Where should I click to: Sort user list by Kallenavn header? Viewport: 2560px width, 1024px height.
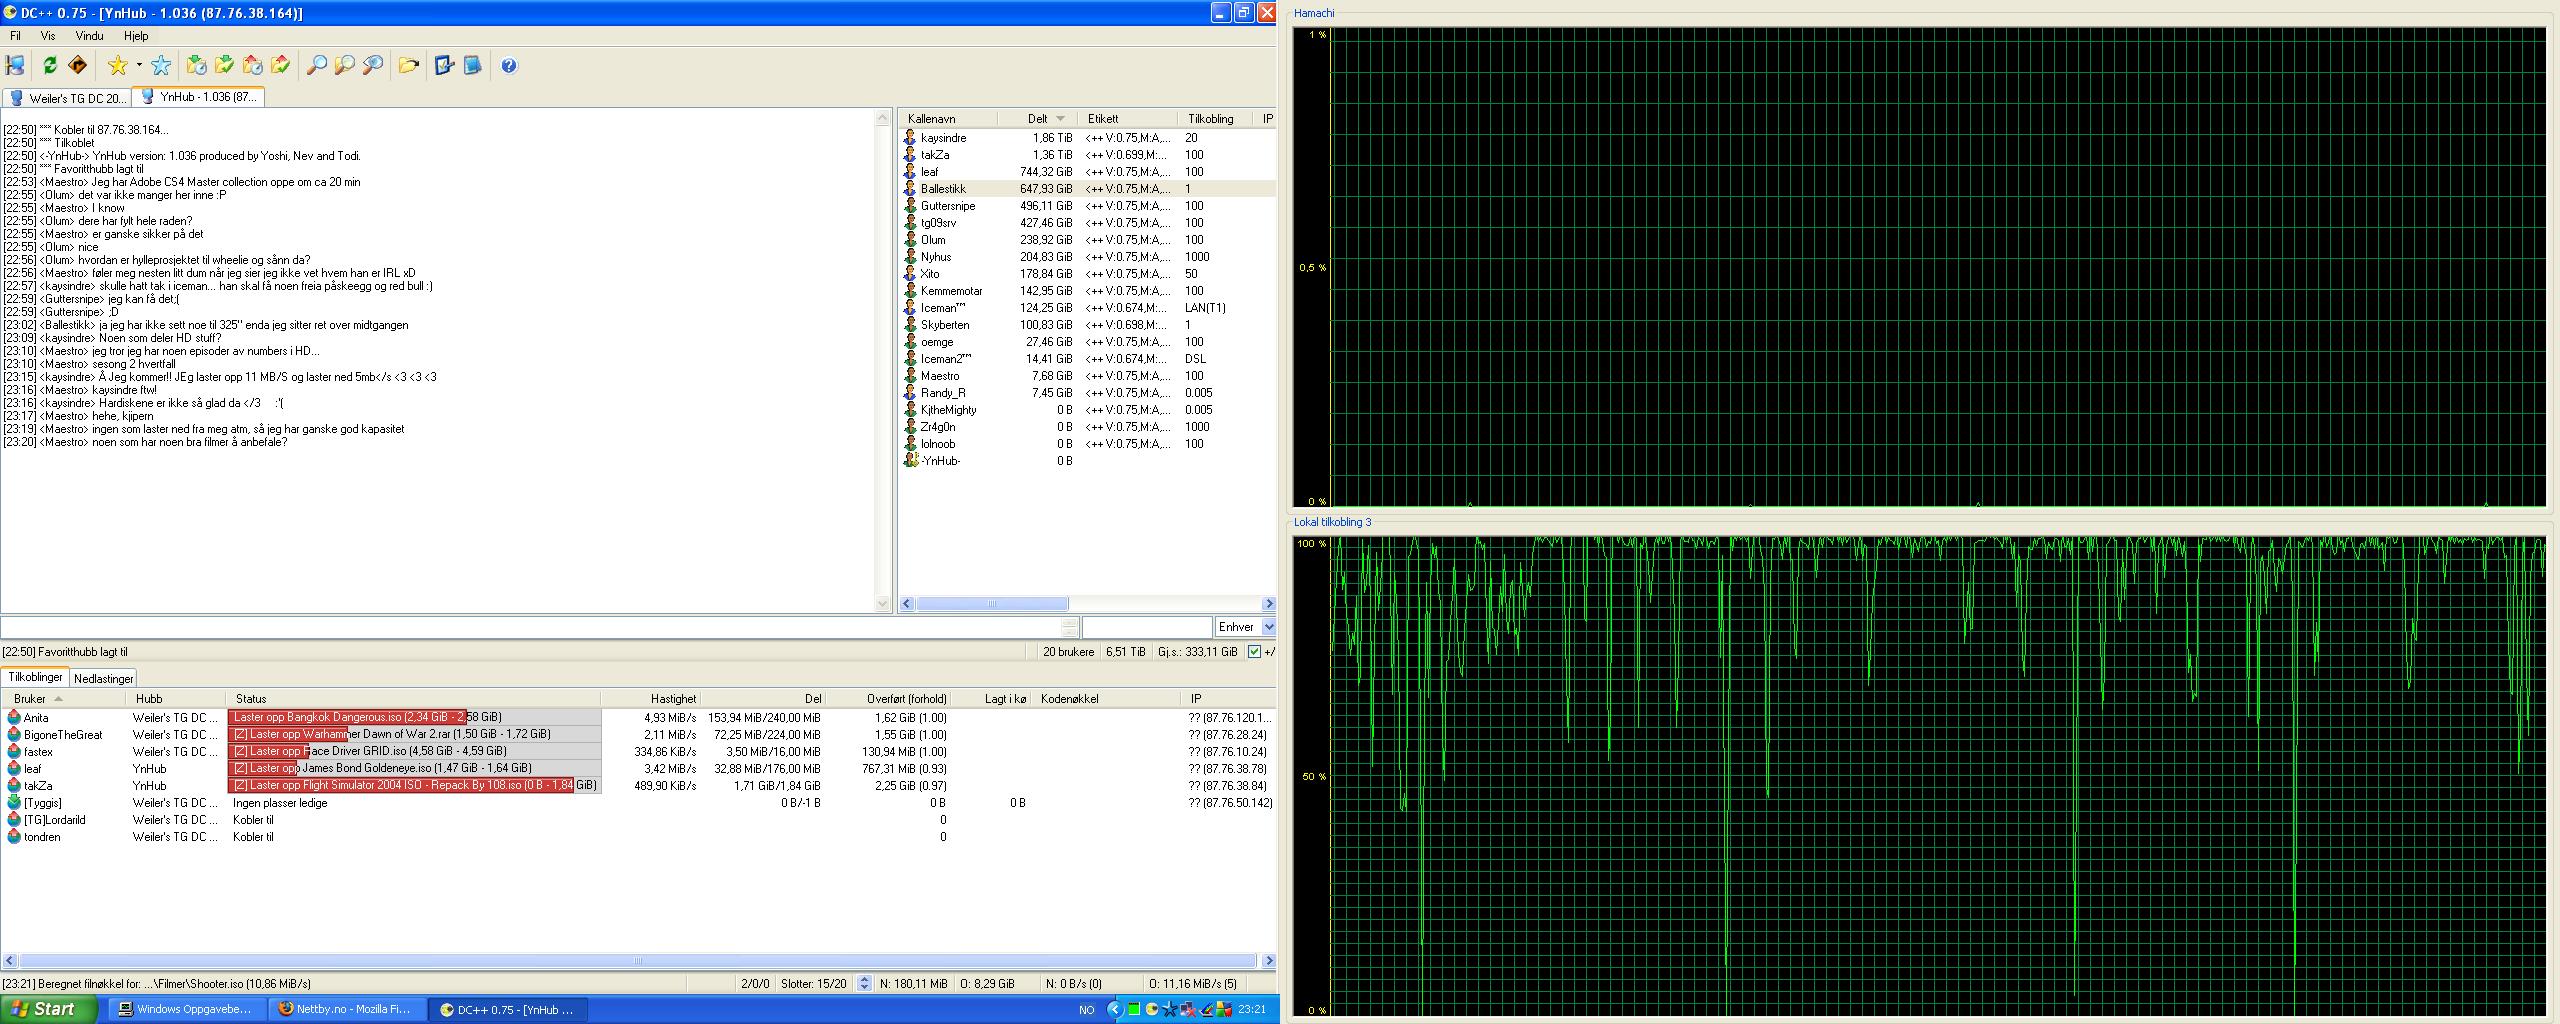pos(948,119)
